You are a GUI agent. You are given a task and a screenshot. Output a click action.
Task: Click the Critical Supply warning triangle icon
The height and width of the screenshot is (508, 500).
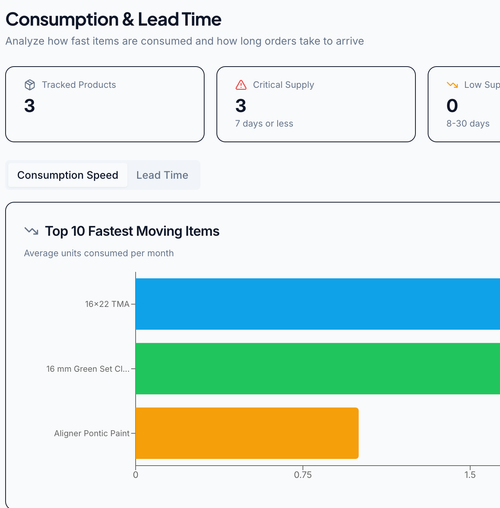[x=241, y=85]
